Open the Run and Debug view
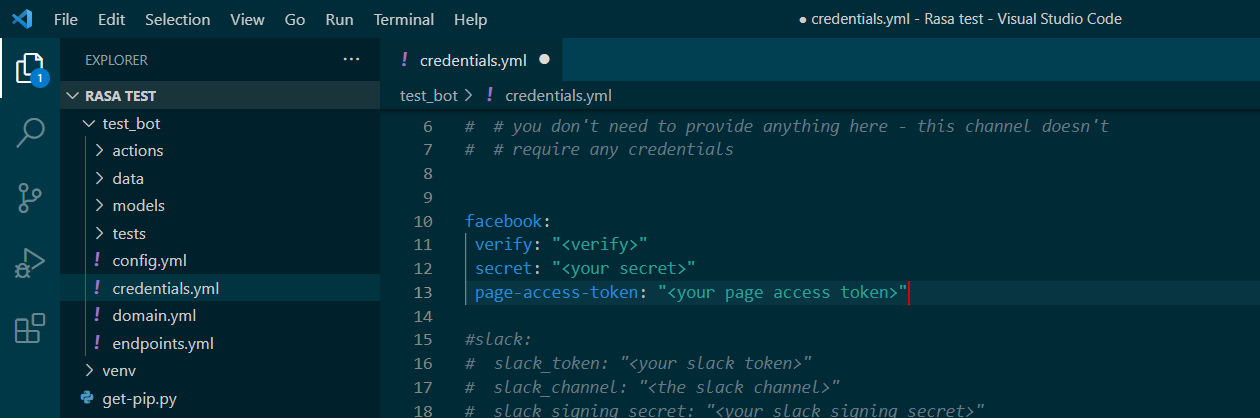 (x=30, y=262)
